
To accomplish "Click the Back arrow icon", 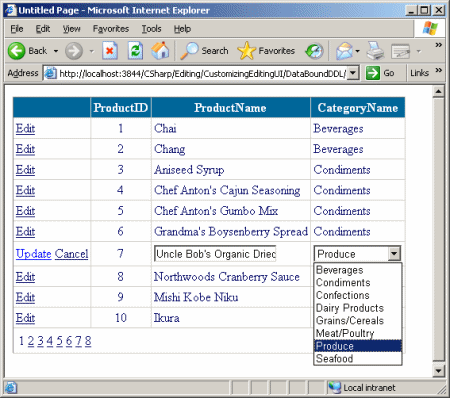I will [16, 51].
